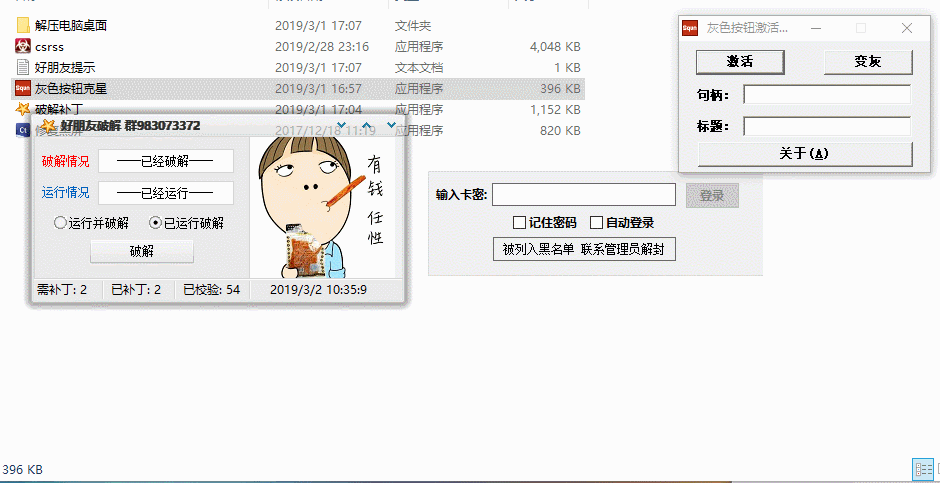This screenshot has width=940, height=483.
Task: Switch to details view icon in status bar
Action: [922, 469]
